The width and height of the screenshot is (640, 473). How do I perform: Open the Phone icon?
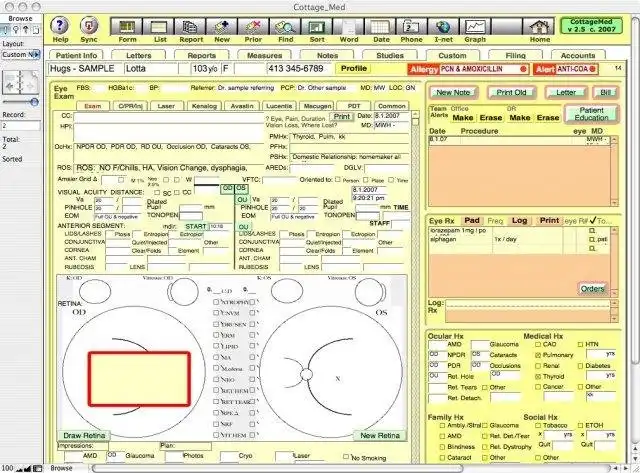click(411, 27)
